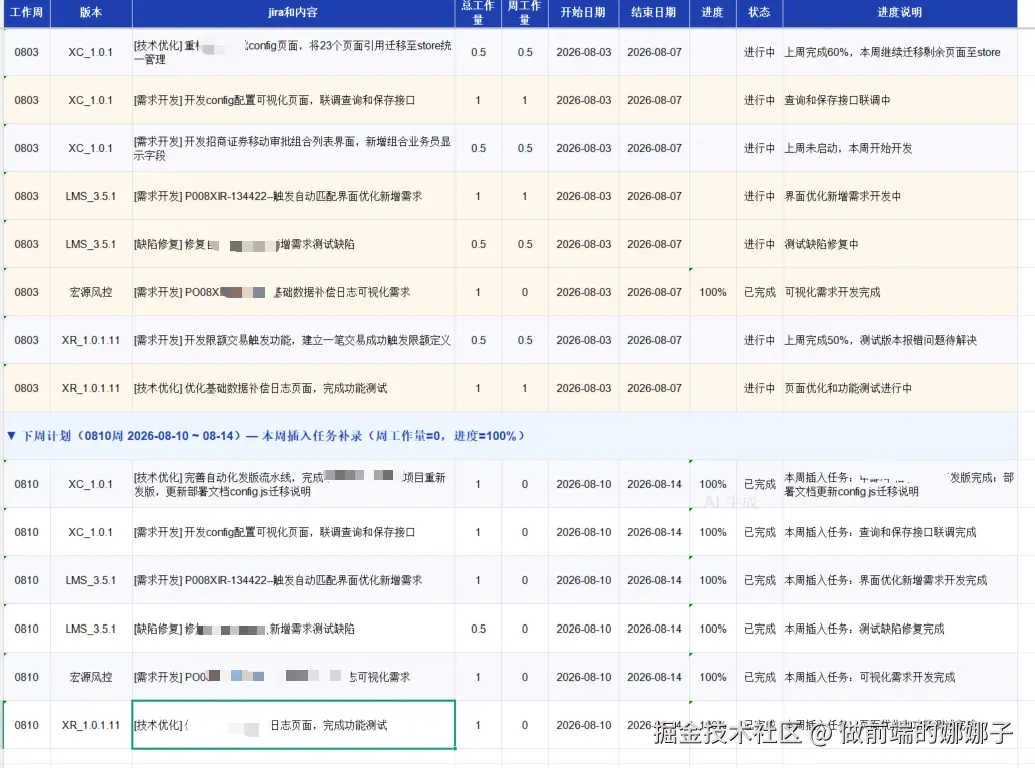This screenshot has width=1035, height=768.
Task: Click 工作周 '0803' in the 招商证券 row
Action: 26,148
